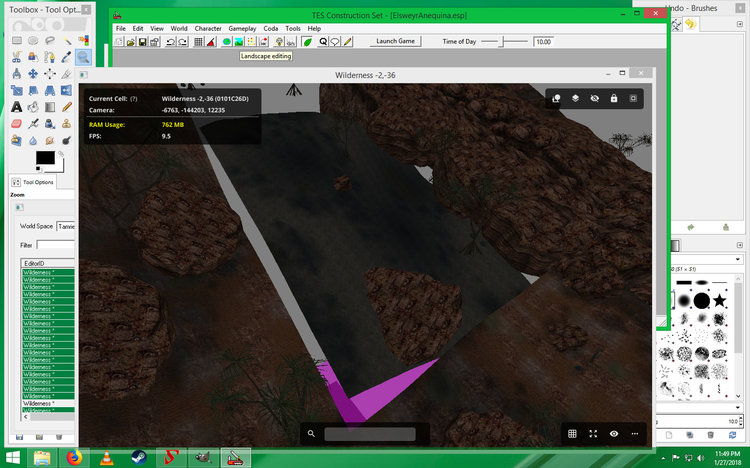Choose the Free Select lasso tool
The height and width of the screenshot is (468, 750).
(50, 41)
